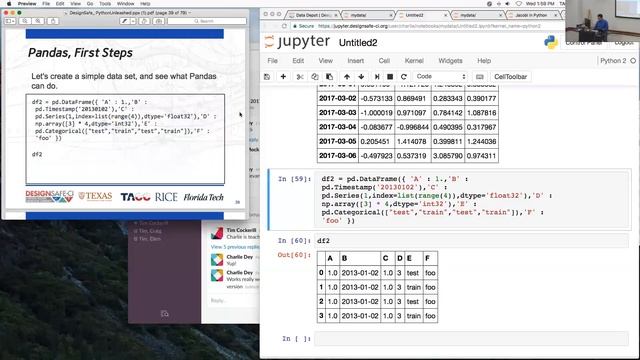
Task: Click the Slack compose icon at the sidebar bottom
Action: pos(164,314)
